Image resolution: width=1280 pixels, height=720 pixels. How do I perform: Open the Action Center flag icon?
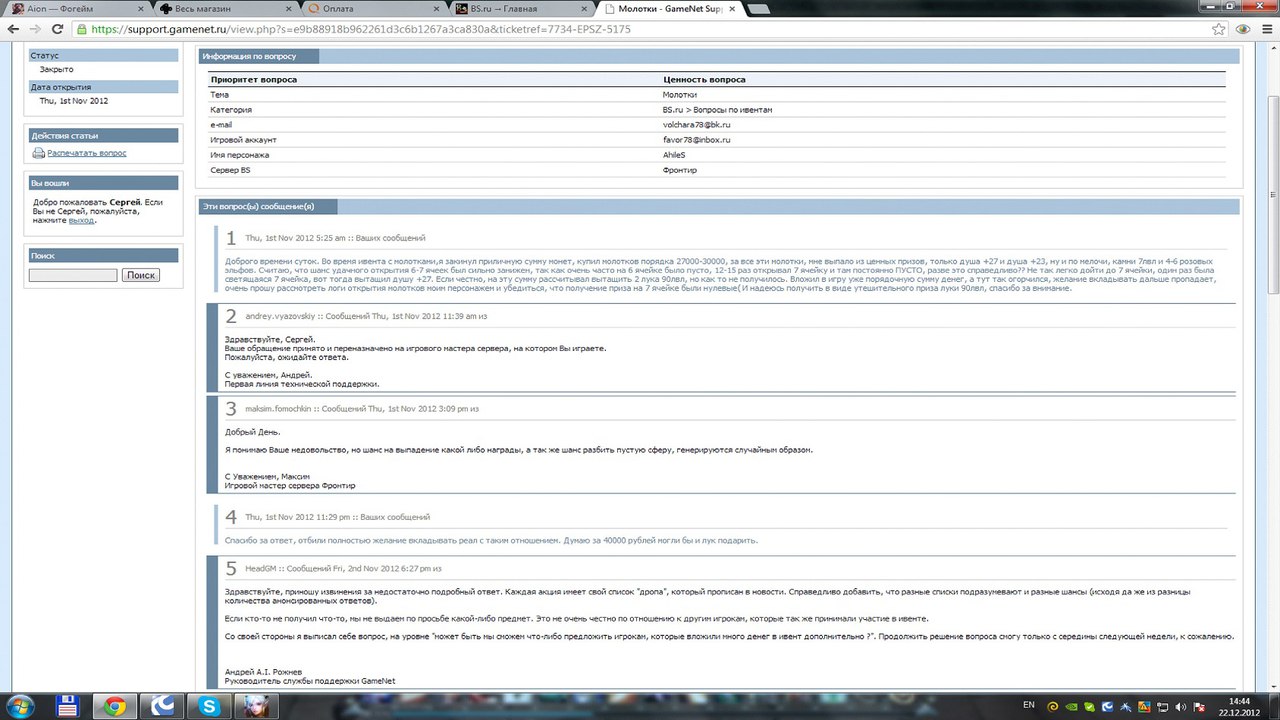pos(1201,705)
